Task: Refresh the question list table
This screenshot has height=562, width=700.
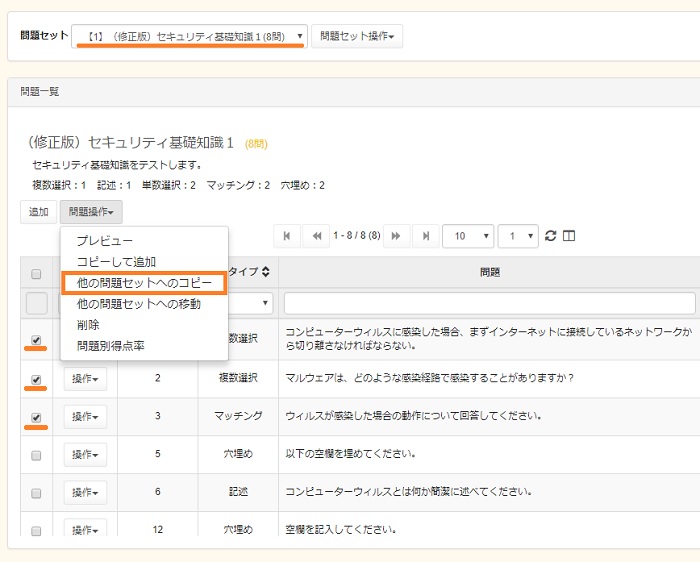Action: 550,236
